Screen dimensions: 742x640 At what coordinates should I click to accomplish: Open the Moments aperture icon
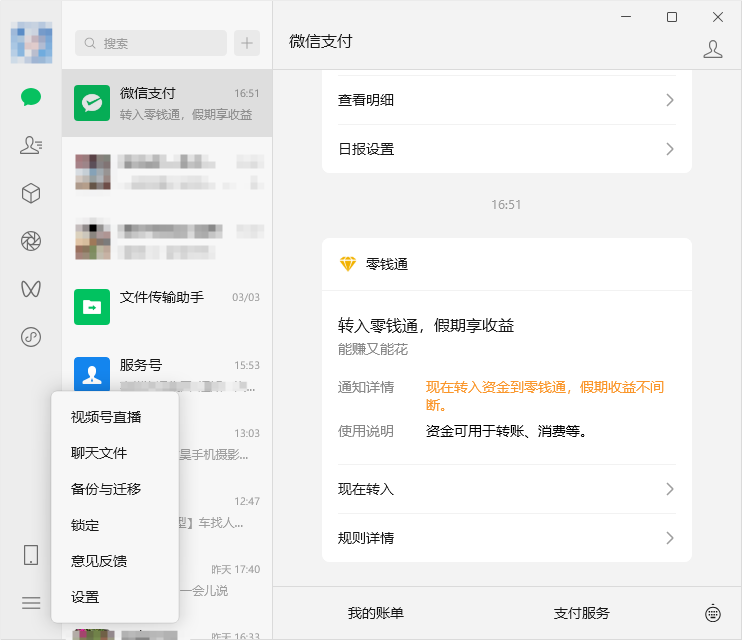pyautogui.click(x=31, y=241)
